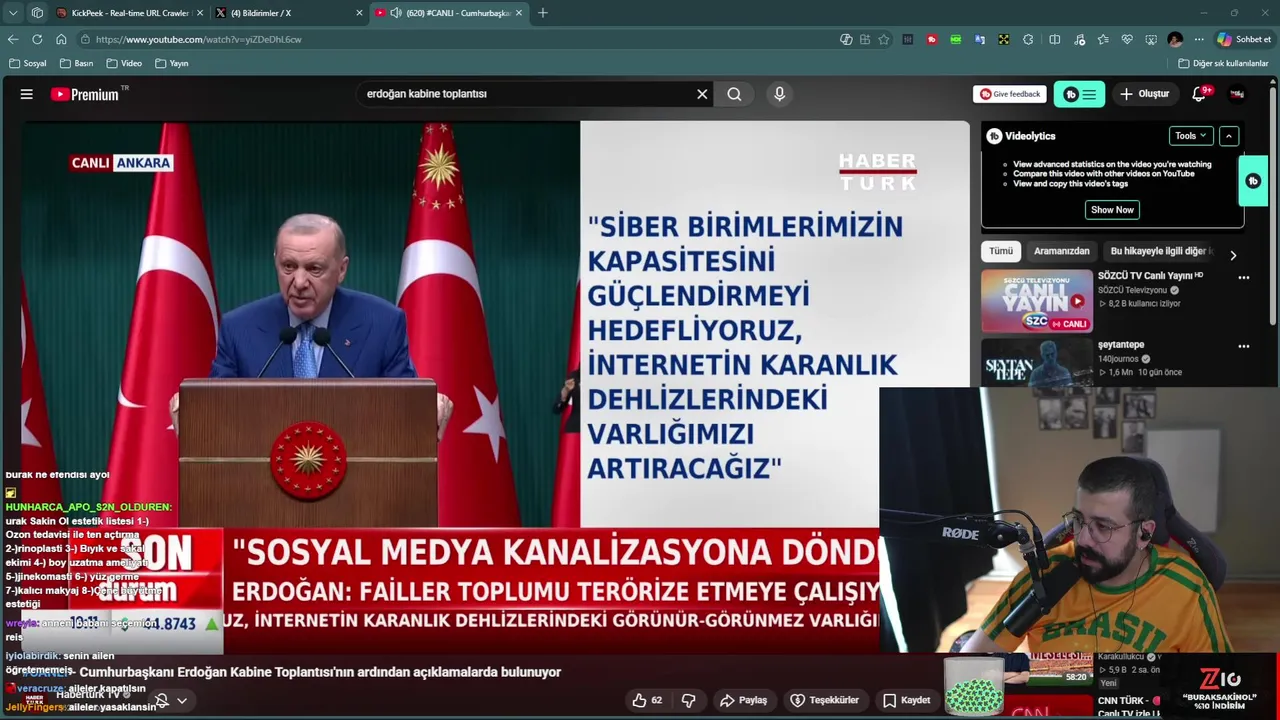Image resolution: width=1280 pixels, height=720 pixels.
Task: Toggle split screen view icon
Action: [1054, 39]
